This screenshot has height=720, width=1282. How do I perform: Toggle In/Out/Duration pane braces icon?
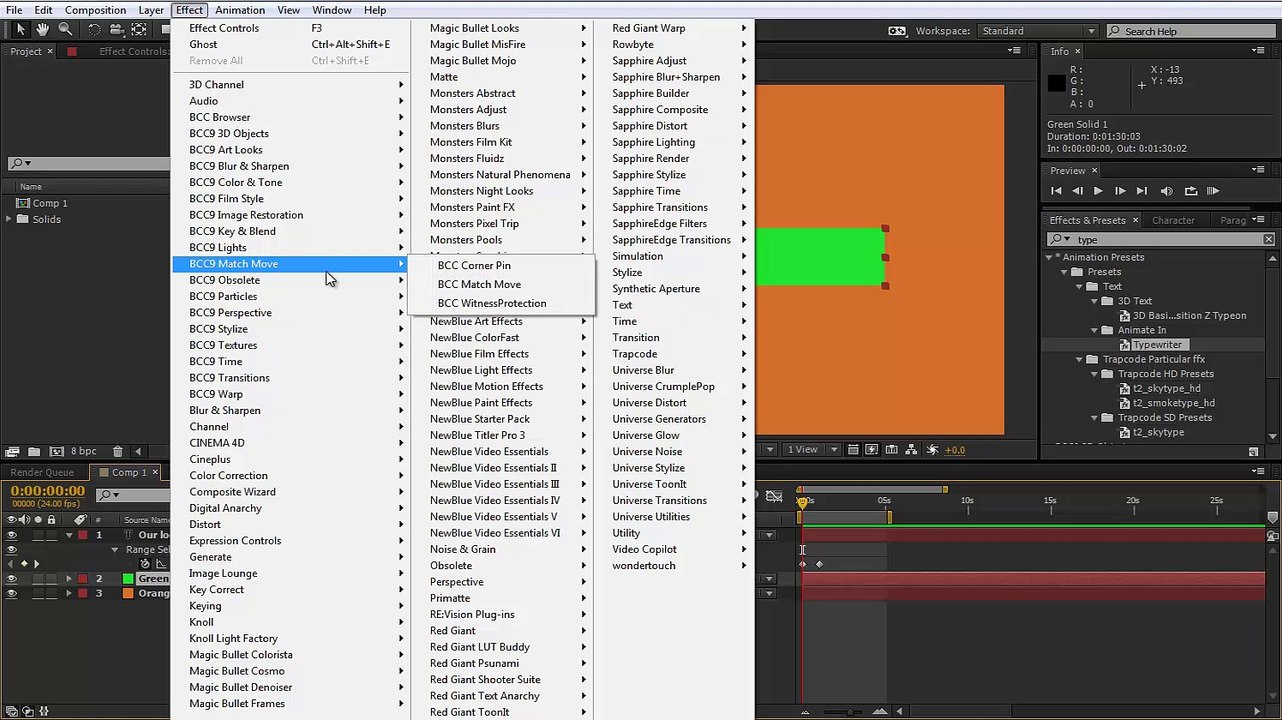click(x=43, y=712)
